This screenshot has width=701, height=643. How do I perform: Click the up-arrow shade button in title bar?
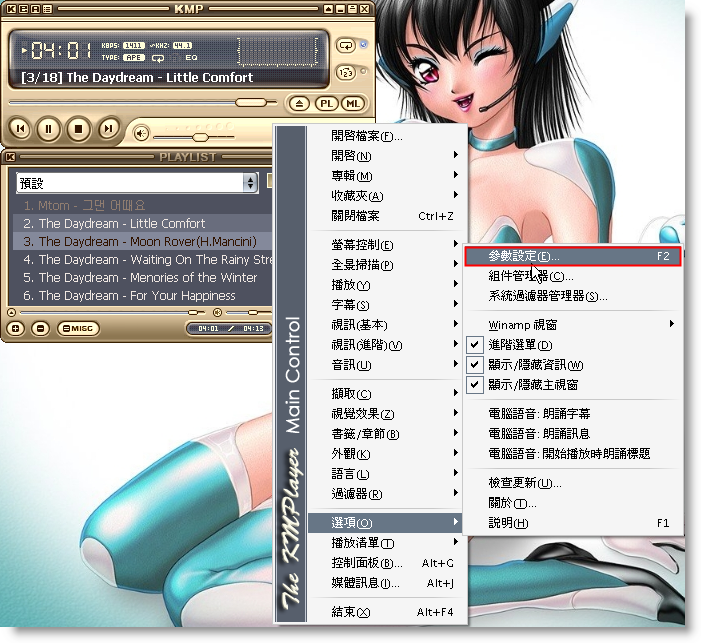pyautogui.click(x=329, y=9)
